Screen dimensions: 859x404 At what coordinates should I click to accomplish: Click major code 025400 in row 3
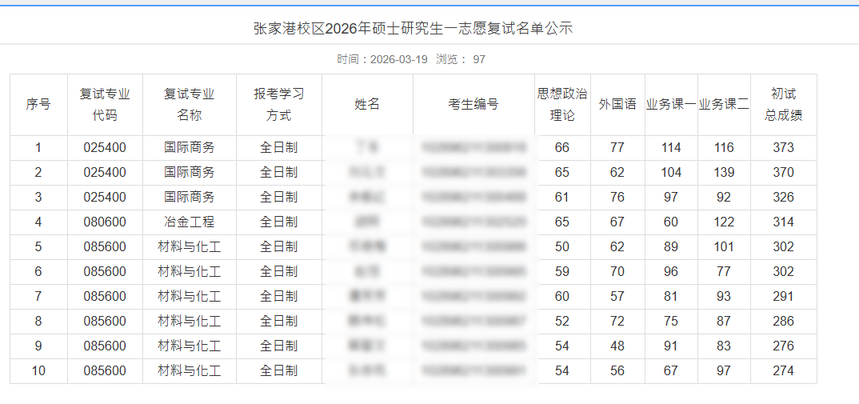pos(105,197)
